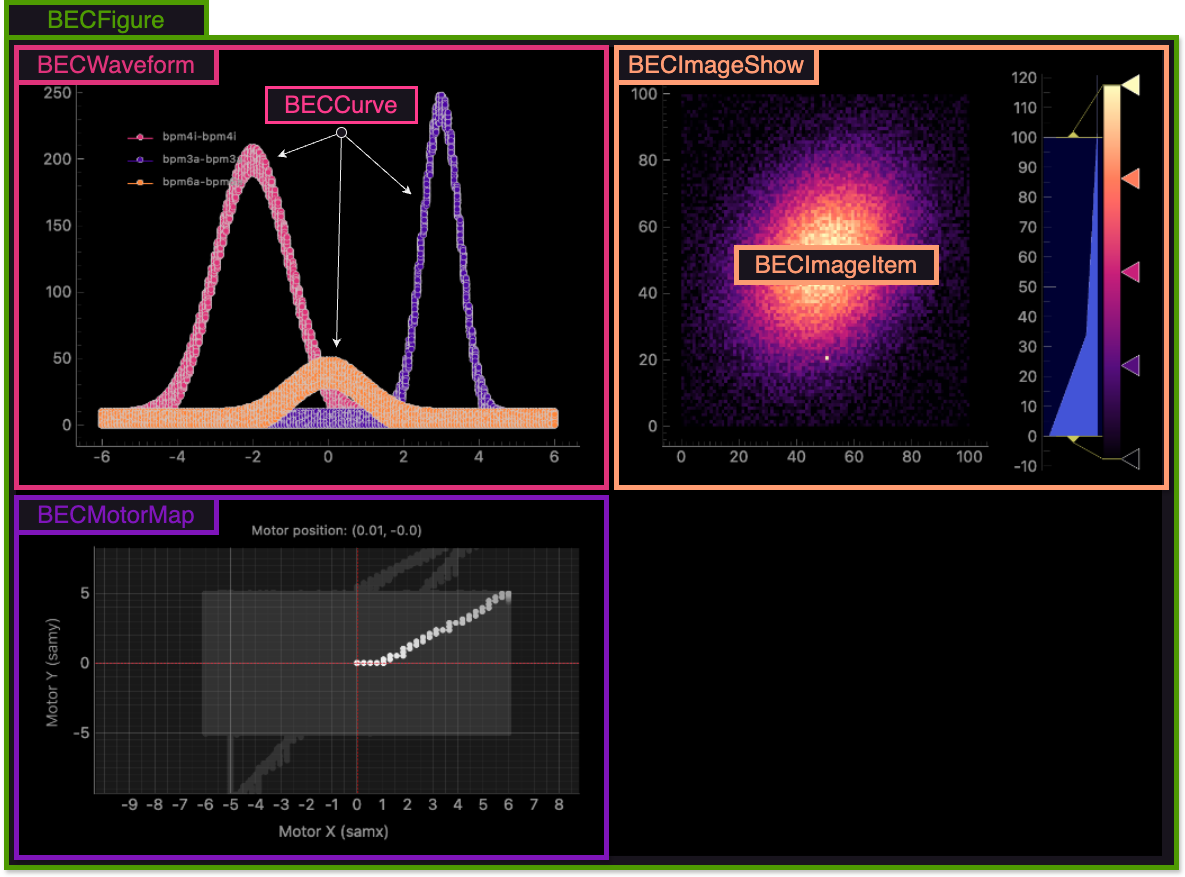Image resolution: width=1185 pixels, height=877 pixels.
Task: Click the BECImageShow label tab
Action: point(716,65)
